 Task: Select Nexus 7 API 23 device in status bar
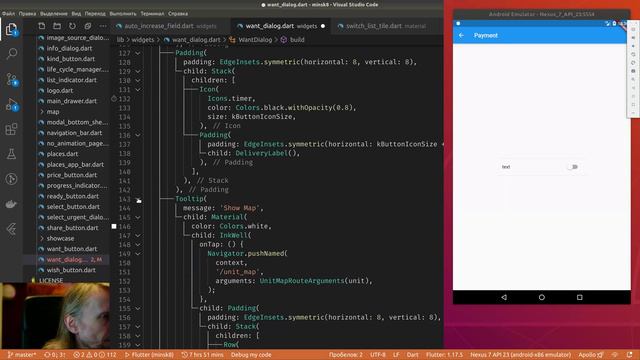[x=520, y=355]
